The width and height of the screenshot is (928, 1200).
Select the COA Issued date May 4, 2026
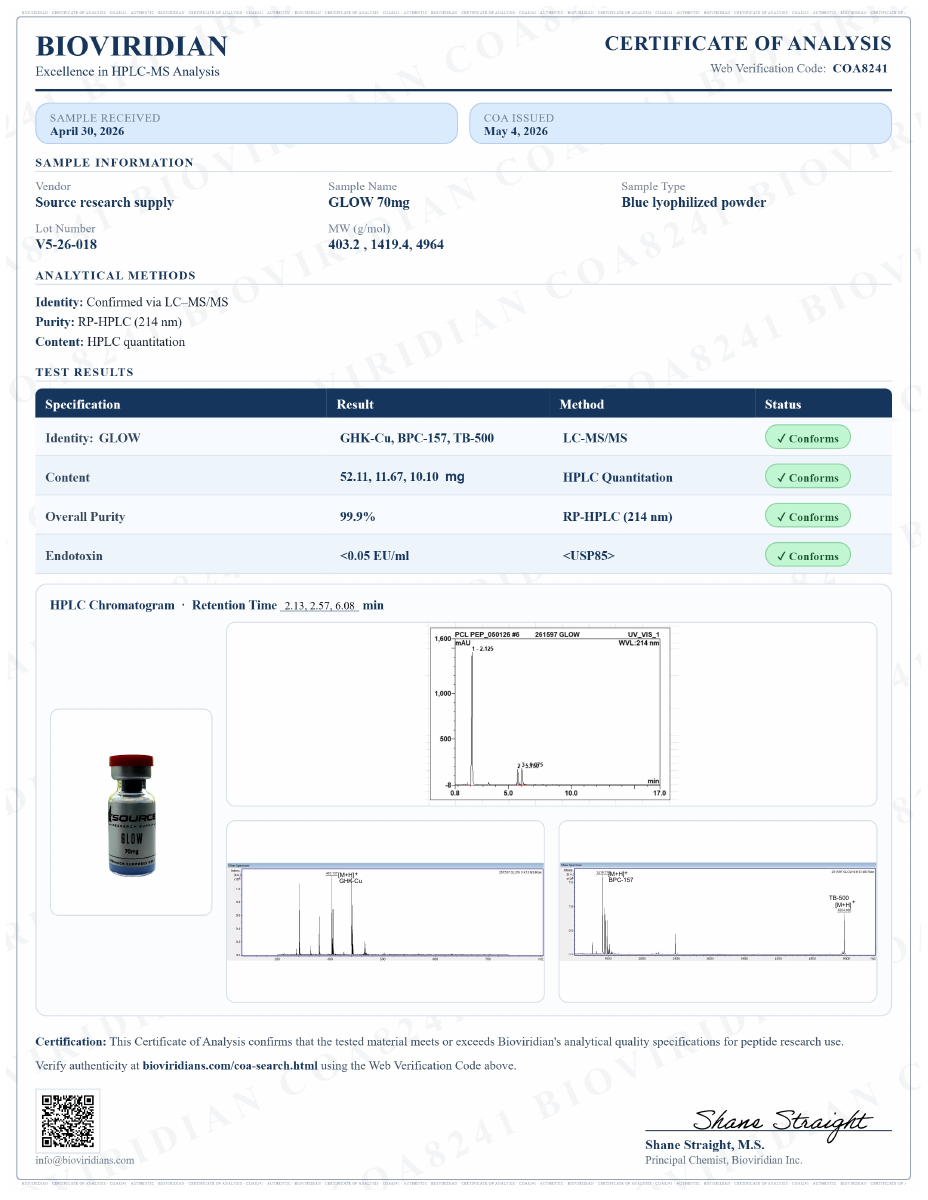point(516,131)
